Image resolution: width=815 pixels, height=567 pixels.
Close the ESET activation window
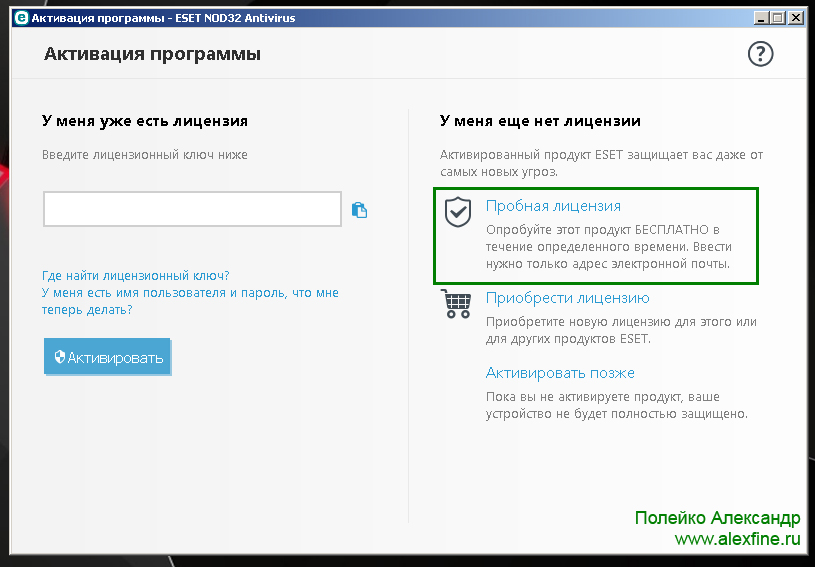coord(796,18)
